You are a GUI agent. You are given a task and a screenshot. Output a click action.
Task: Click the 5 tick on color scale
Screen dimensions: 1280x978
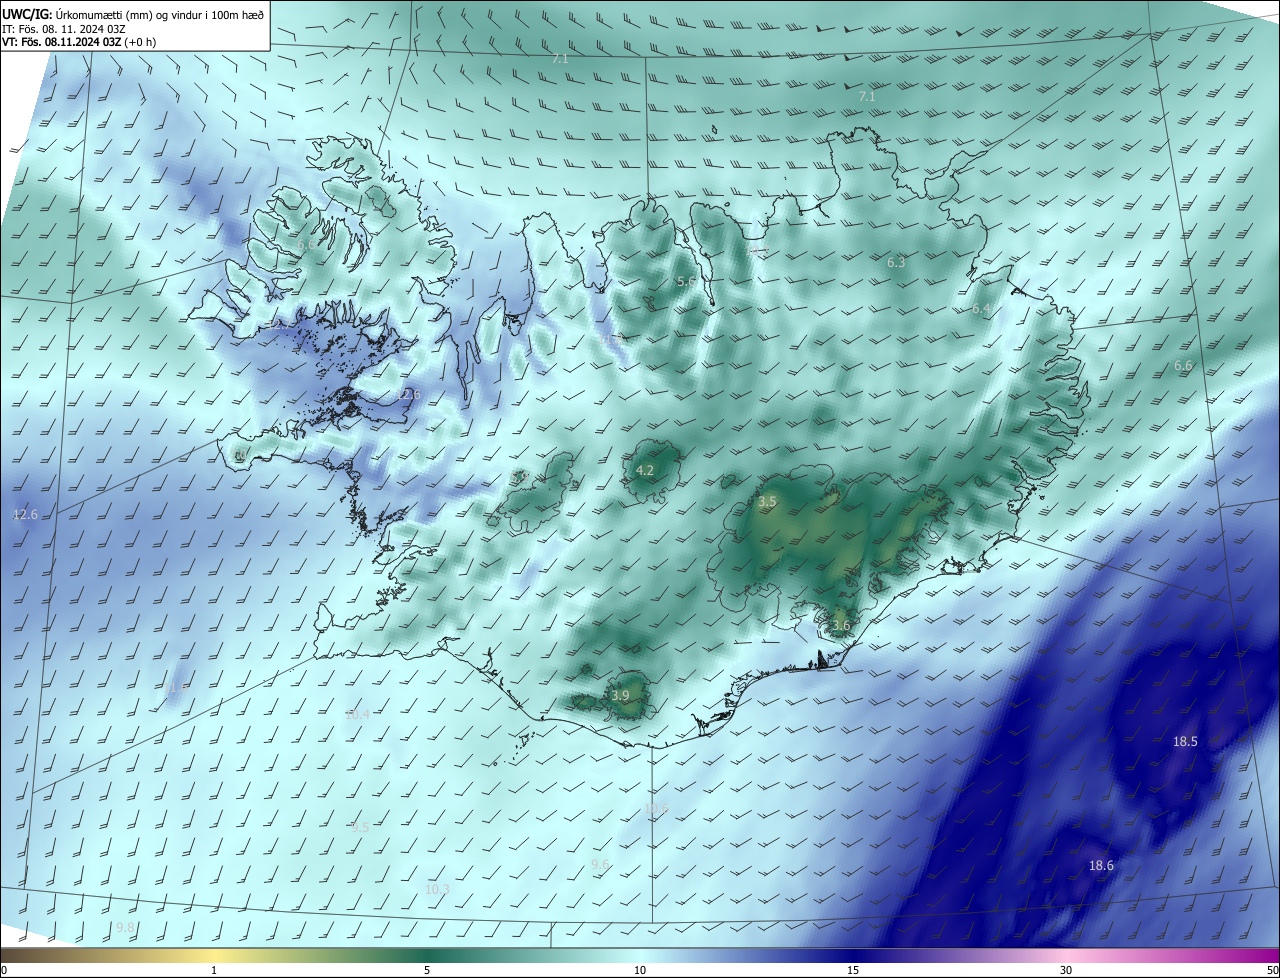[x=427, y=970]
